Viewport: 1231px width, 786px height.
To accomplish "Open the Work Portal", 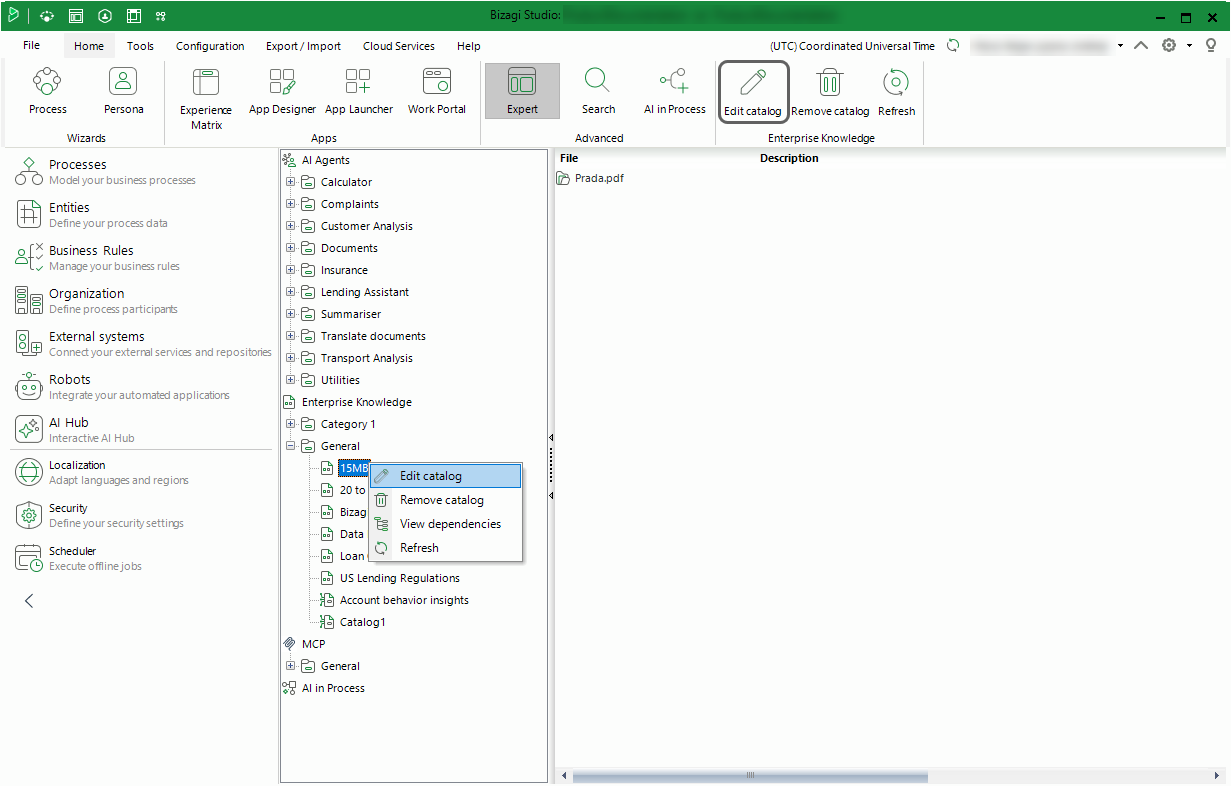I will [436, 92].
